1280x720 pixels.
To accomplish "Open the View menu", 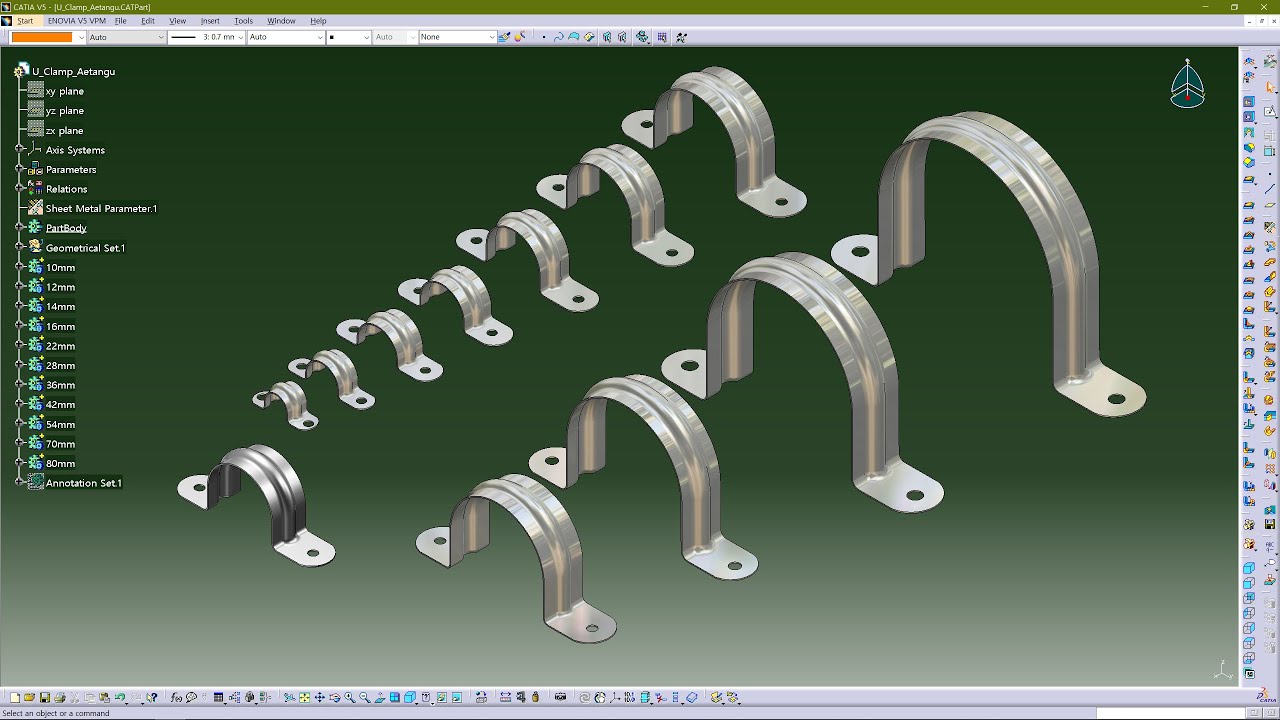I will (177, 21).
